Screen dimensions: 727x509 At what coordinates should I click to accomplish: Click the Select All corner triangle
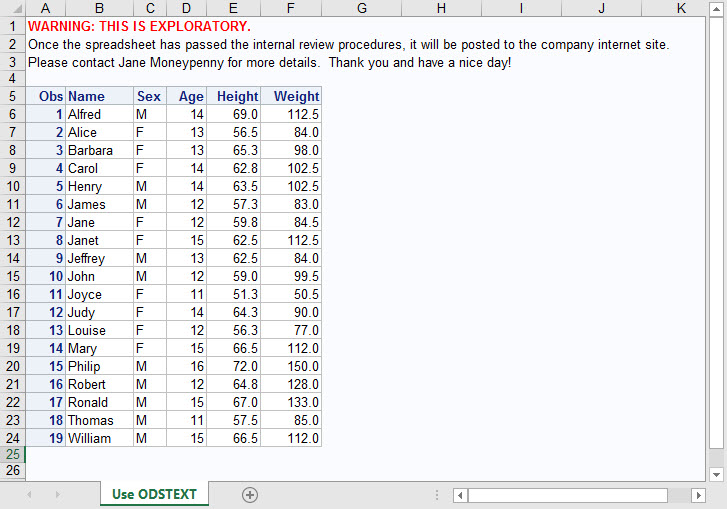(13, 8)
